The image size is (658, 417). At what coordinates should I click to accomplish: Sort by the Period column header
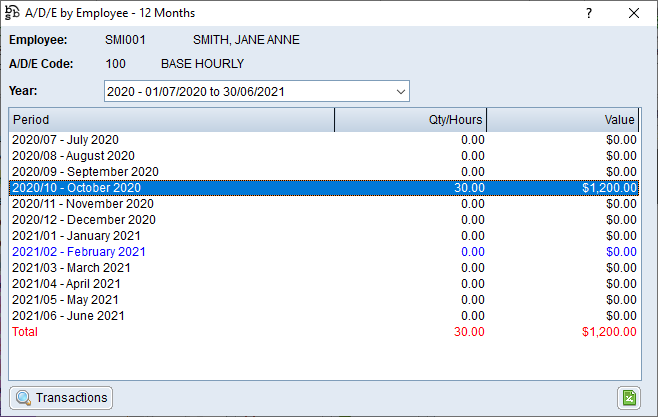pos(171,120)
